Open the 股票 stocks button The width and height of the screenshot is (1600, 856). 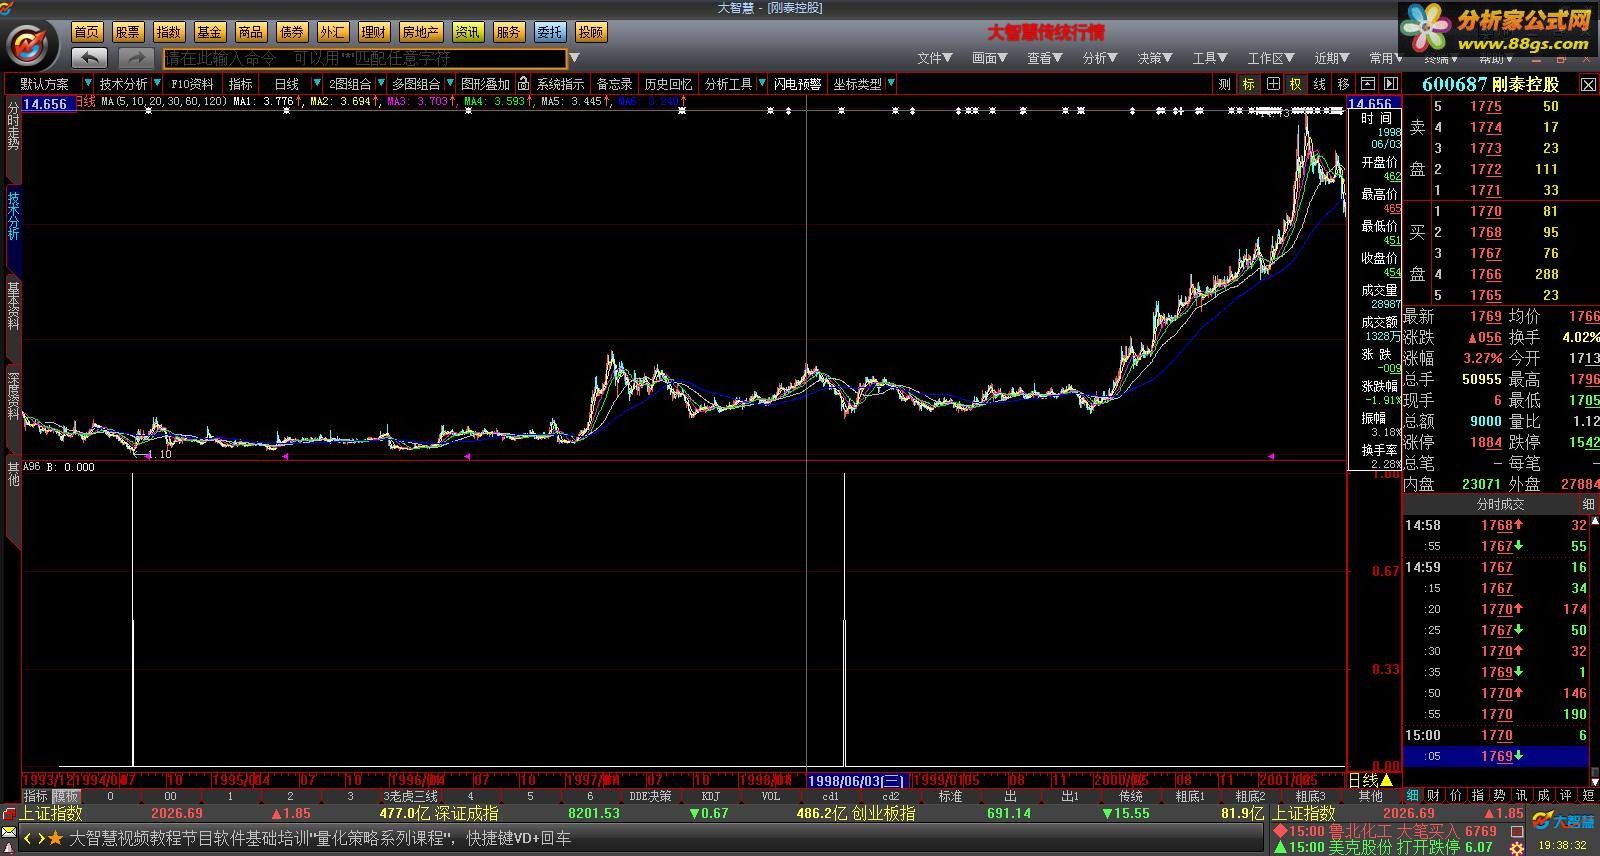coord(127,32)
